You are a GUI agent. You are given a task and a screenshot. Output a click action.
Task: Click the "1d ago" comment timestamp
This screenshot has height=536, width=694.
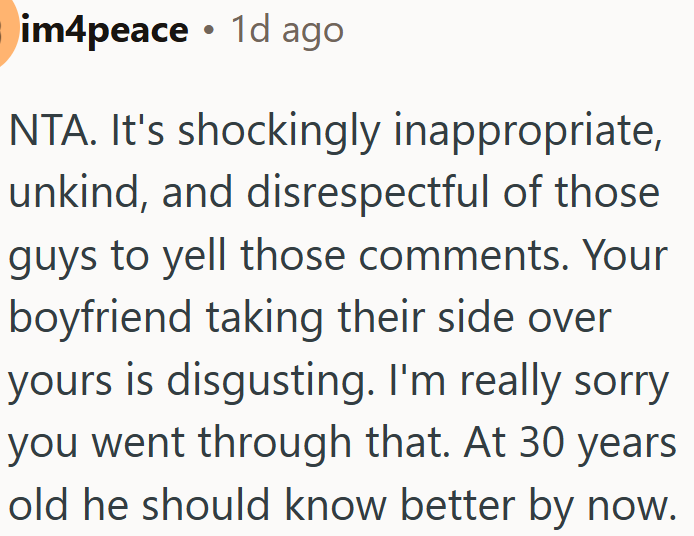[x=287, y=31]
